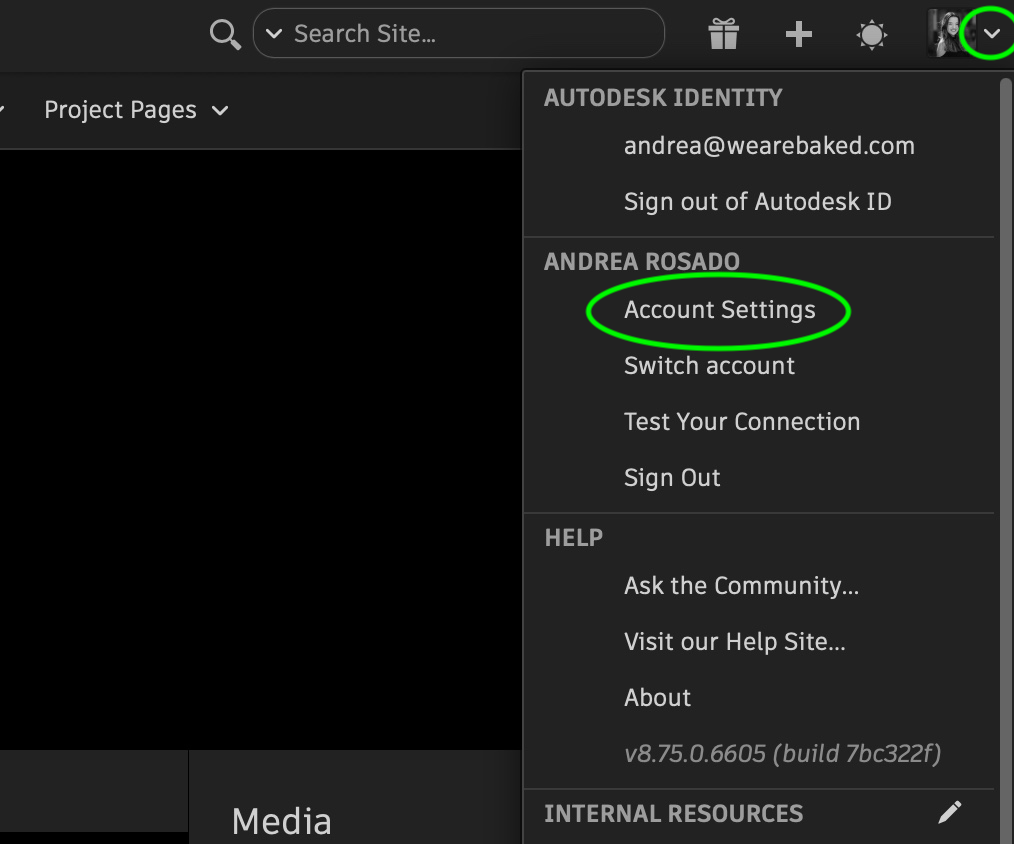Viewport: 1014px width, 844px height.
Task: Open the gift box what's new icon
Action: [723, 35]
